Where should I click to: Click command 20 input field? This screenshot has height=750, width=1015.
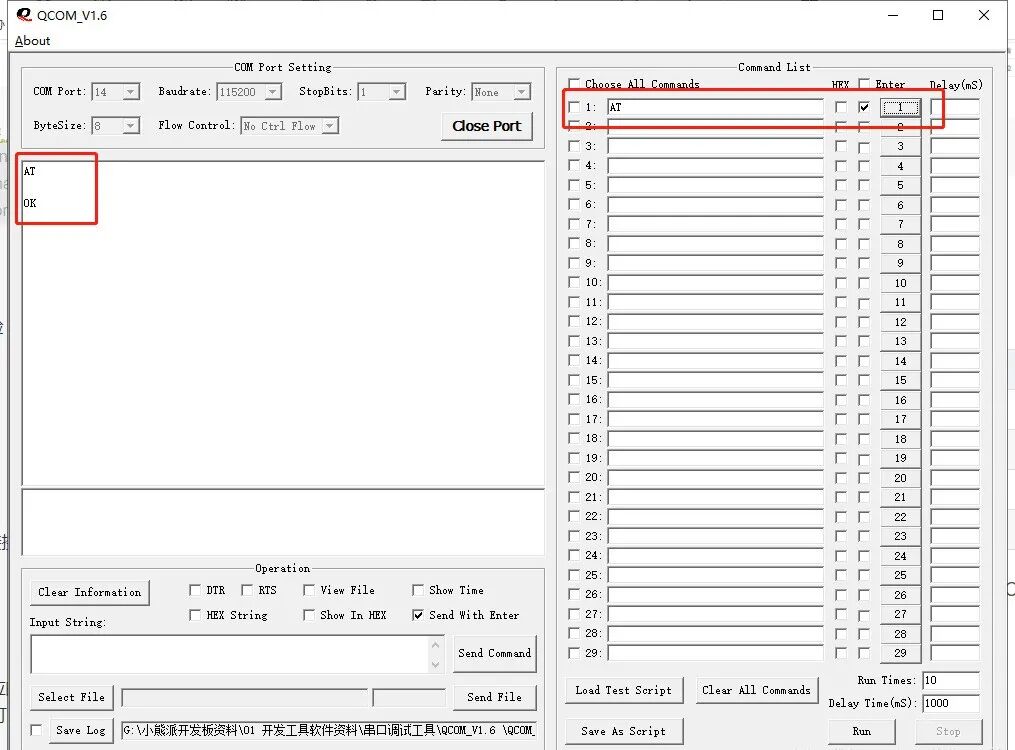point(715,478)
